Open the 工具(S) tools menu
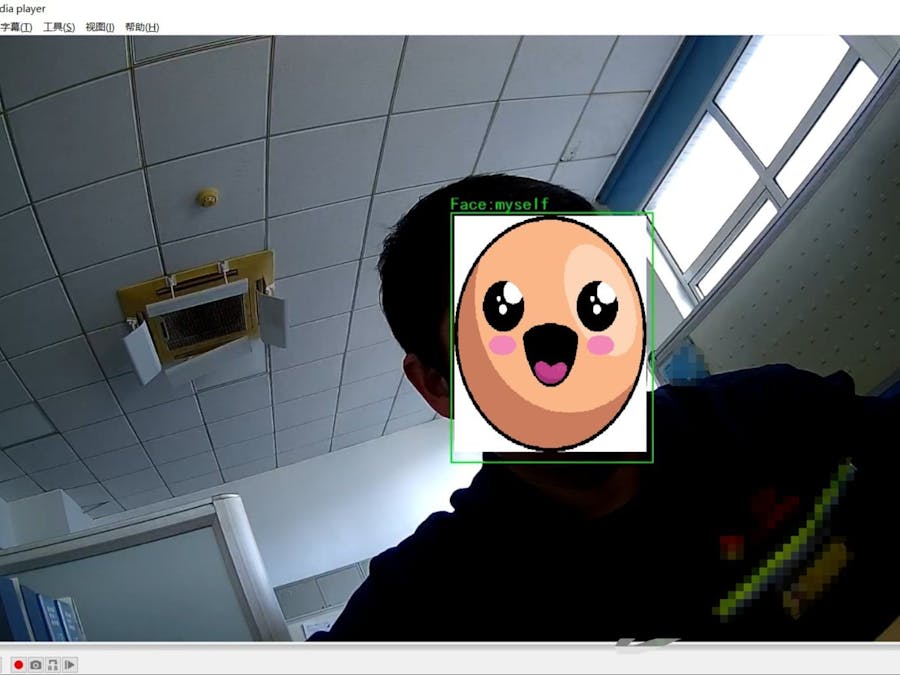The width and height of the screenshot is (900, 675). click(x=59, y=27)
